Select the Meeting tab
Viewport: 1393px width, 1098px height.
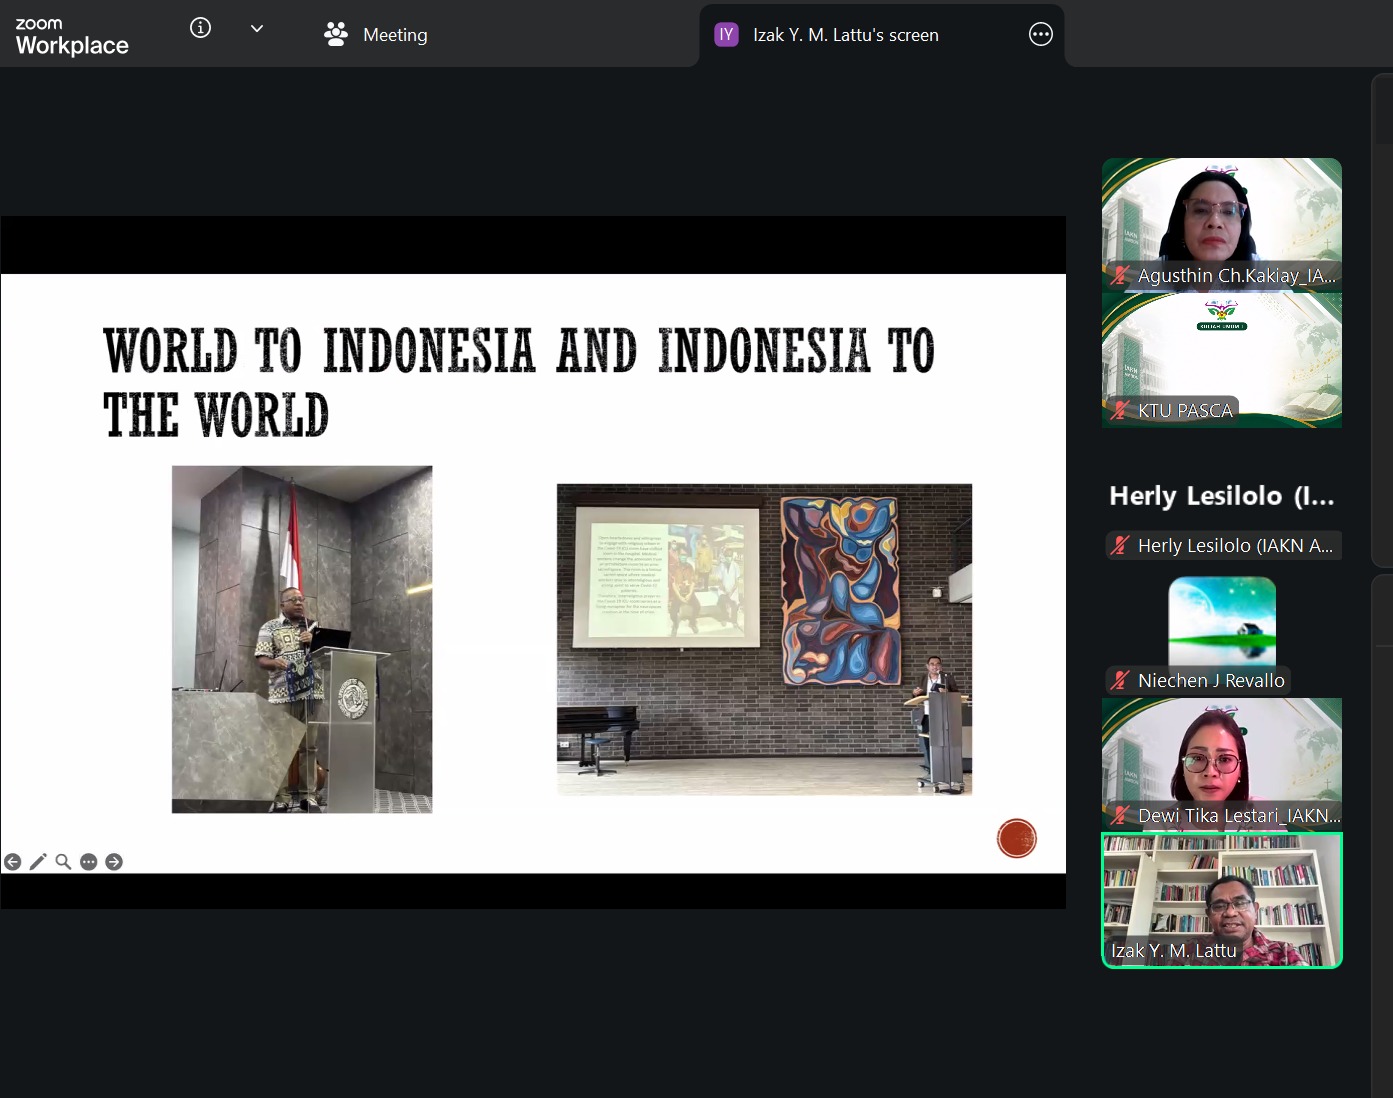376,34
